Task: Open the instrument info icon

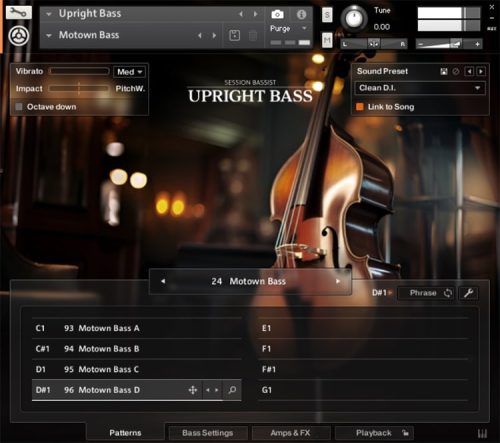Action: pyautogui.click(x=301, y=14)
